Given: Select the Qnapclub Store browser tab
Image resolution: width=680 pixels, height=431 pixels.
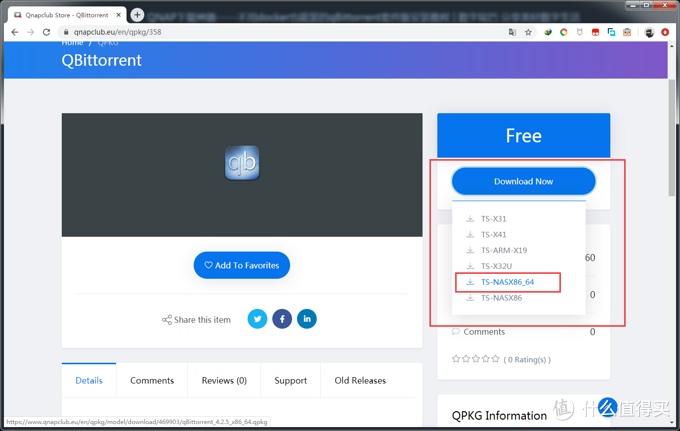Looking at the screenshot, I should coord(67,15).
